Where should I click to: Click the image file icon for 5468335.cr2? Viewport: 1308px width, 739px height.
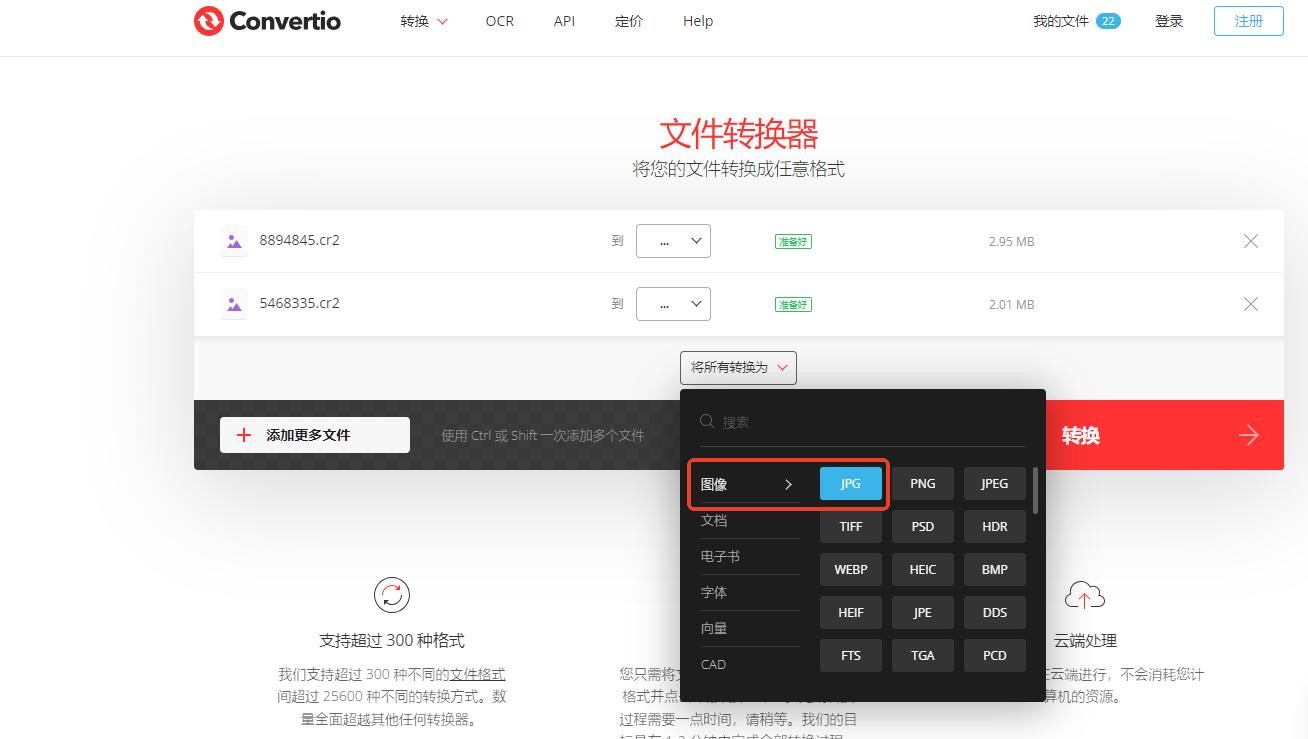click(x=234, y=304)
